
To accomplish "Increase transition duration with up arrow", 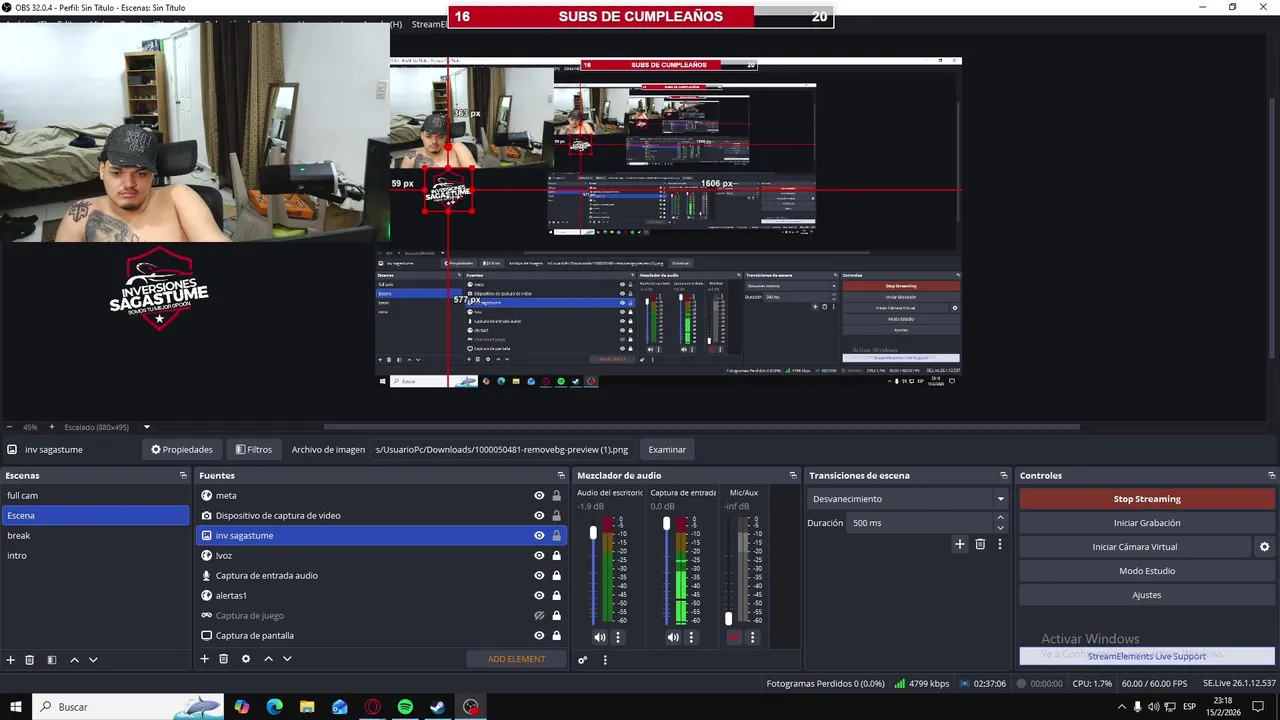I will pos(1000,518).
